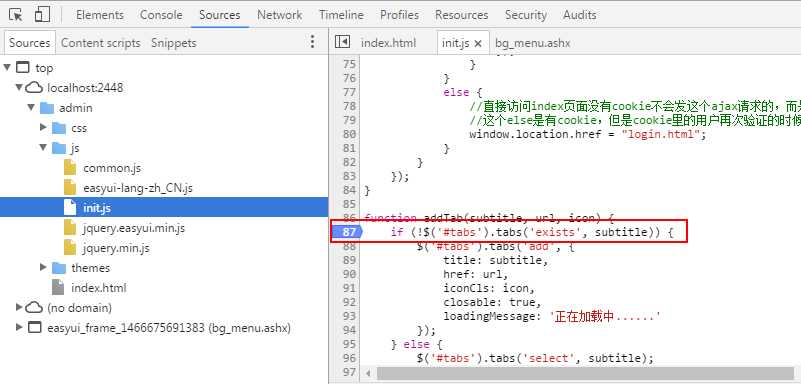Click the themes folder icon

tap(59, 268)
